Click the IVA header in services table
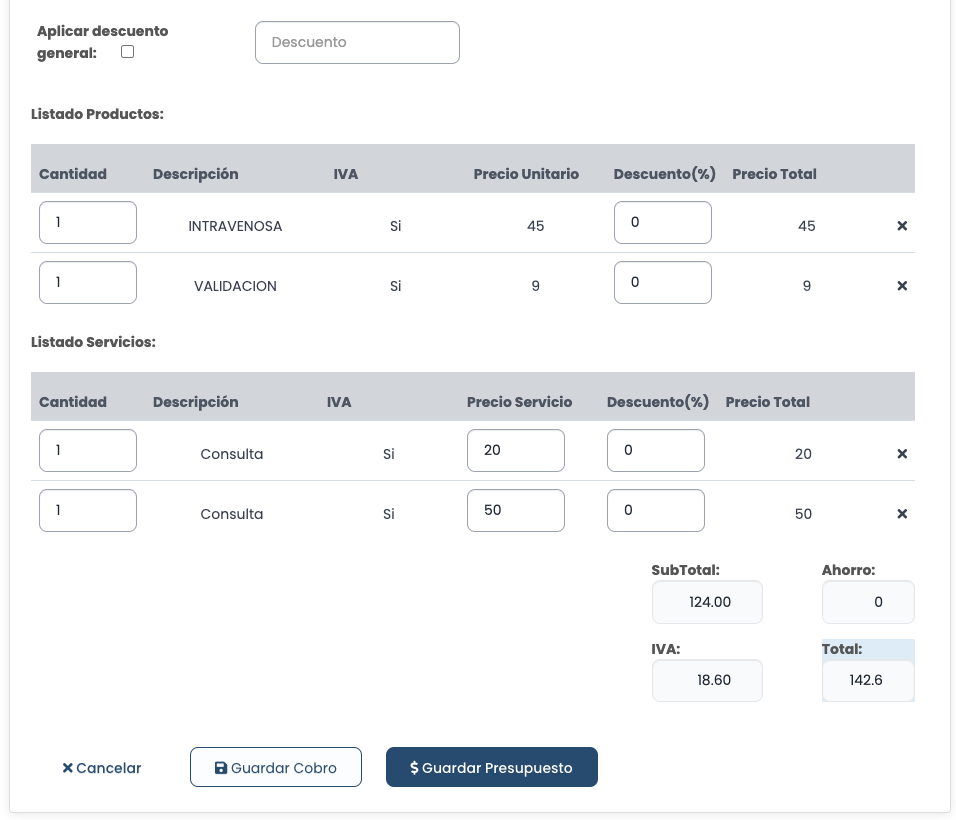The height and width of the screenshot is (820, 956). 339,402
